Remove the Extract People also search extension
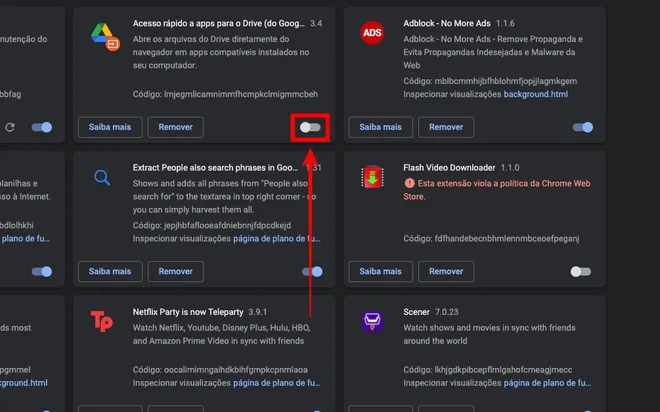Screen dimensions: 660x412 click(176, 271)
